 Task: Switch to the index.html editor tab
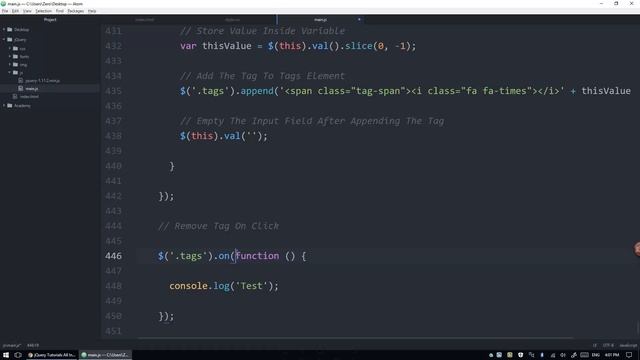tap(144, 20)
